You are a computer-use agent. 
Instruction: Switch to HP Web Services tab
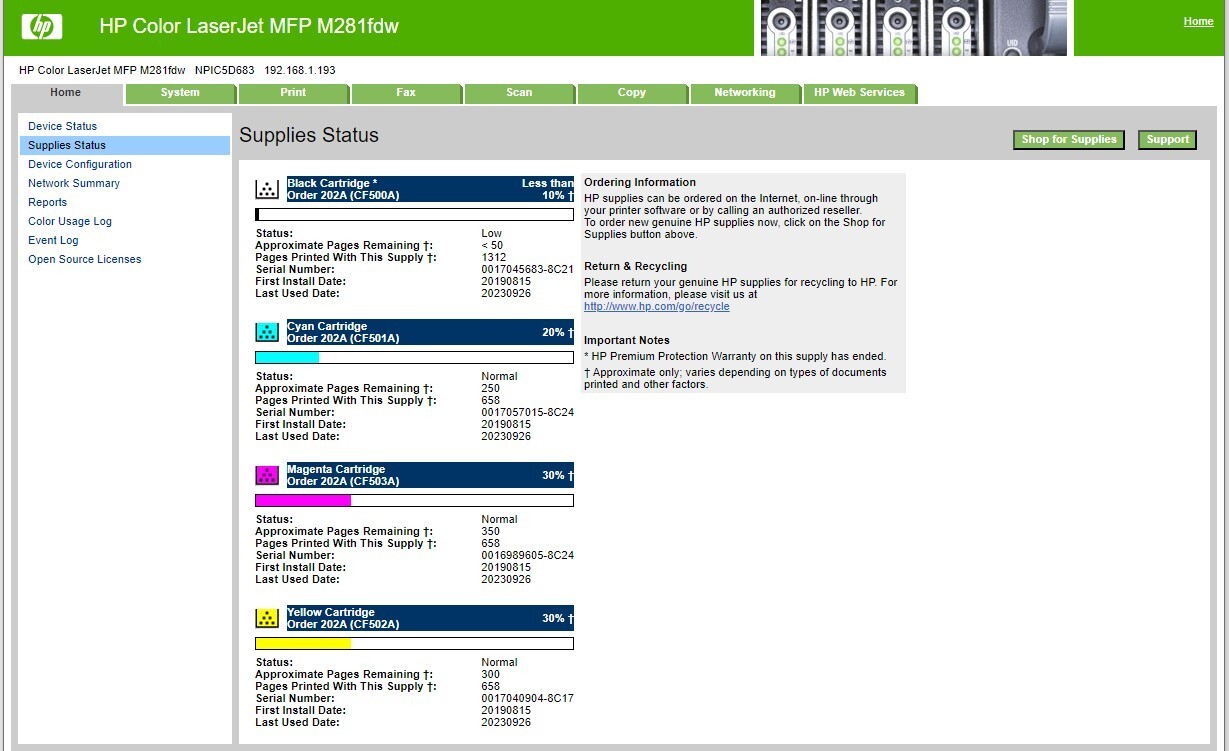coord(859,93)
